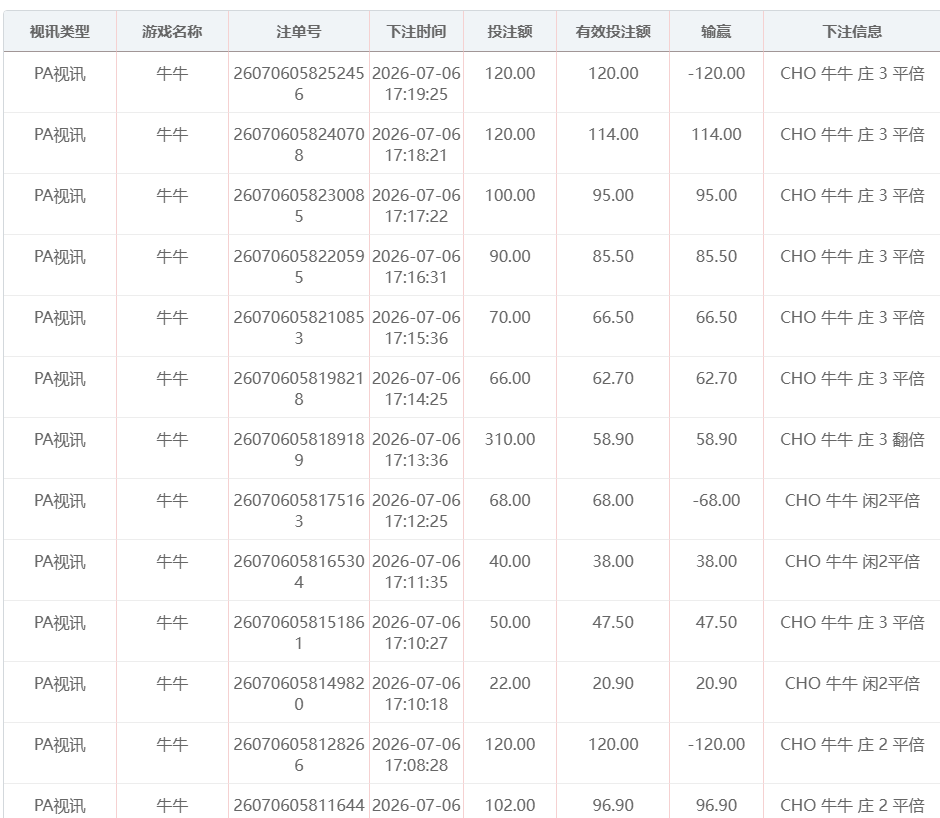The height and width of the screenshot is (818, 940).
Task: Click the 输赢 column header
Action: (x=716, y=31)
